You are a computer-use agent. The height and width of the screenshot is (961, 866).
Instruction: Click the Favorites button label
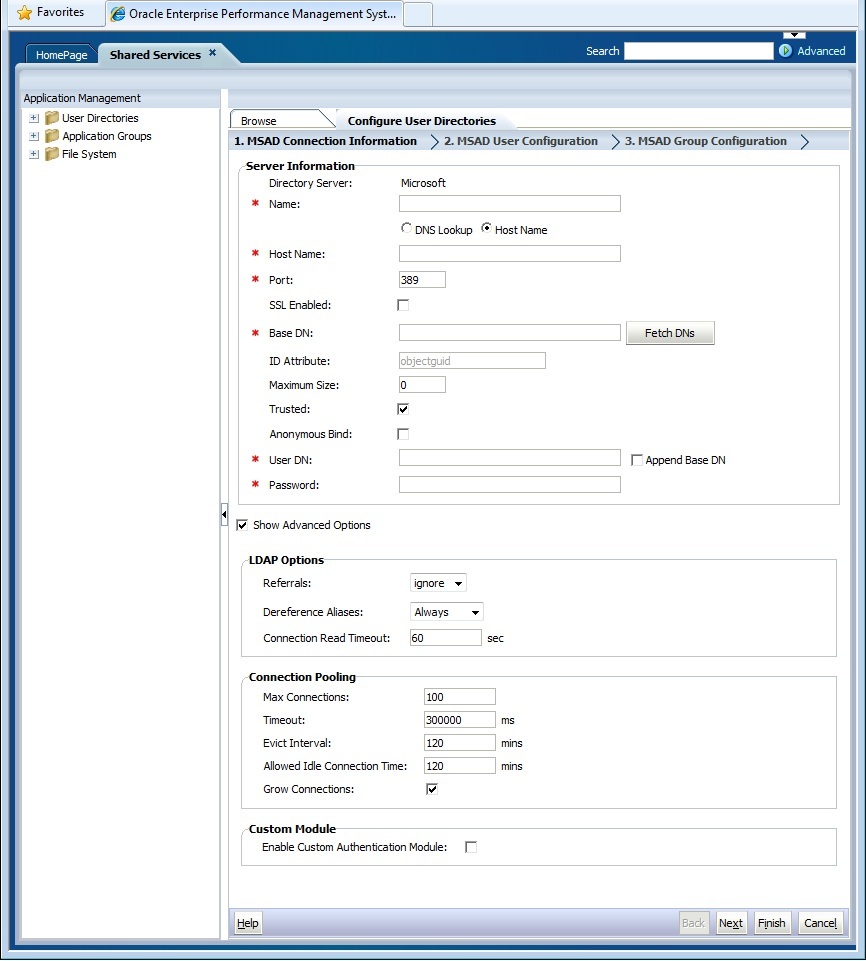[x=60, y=12]
